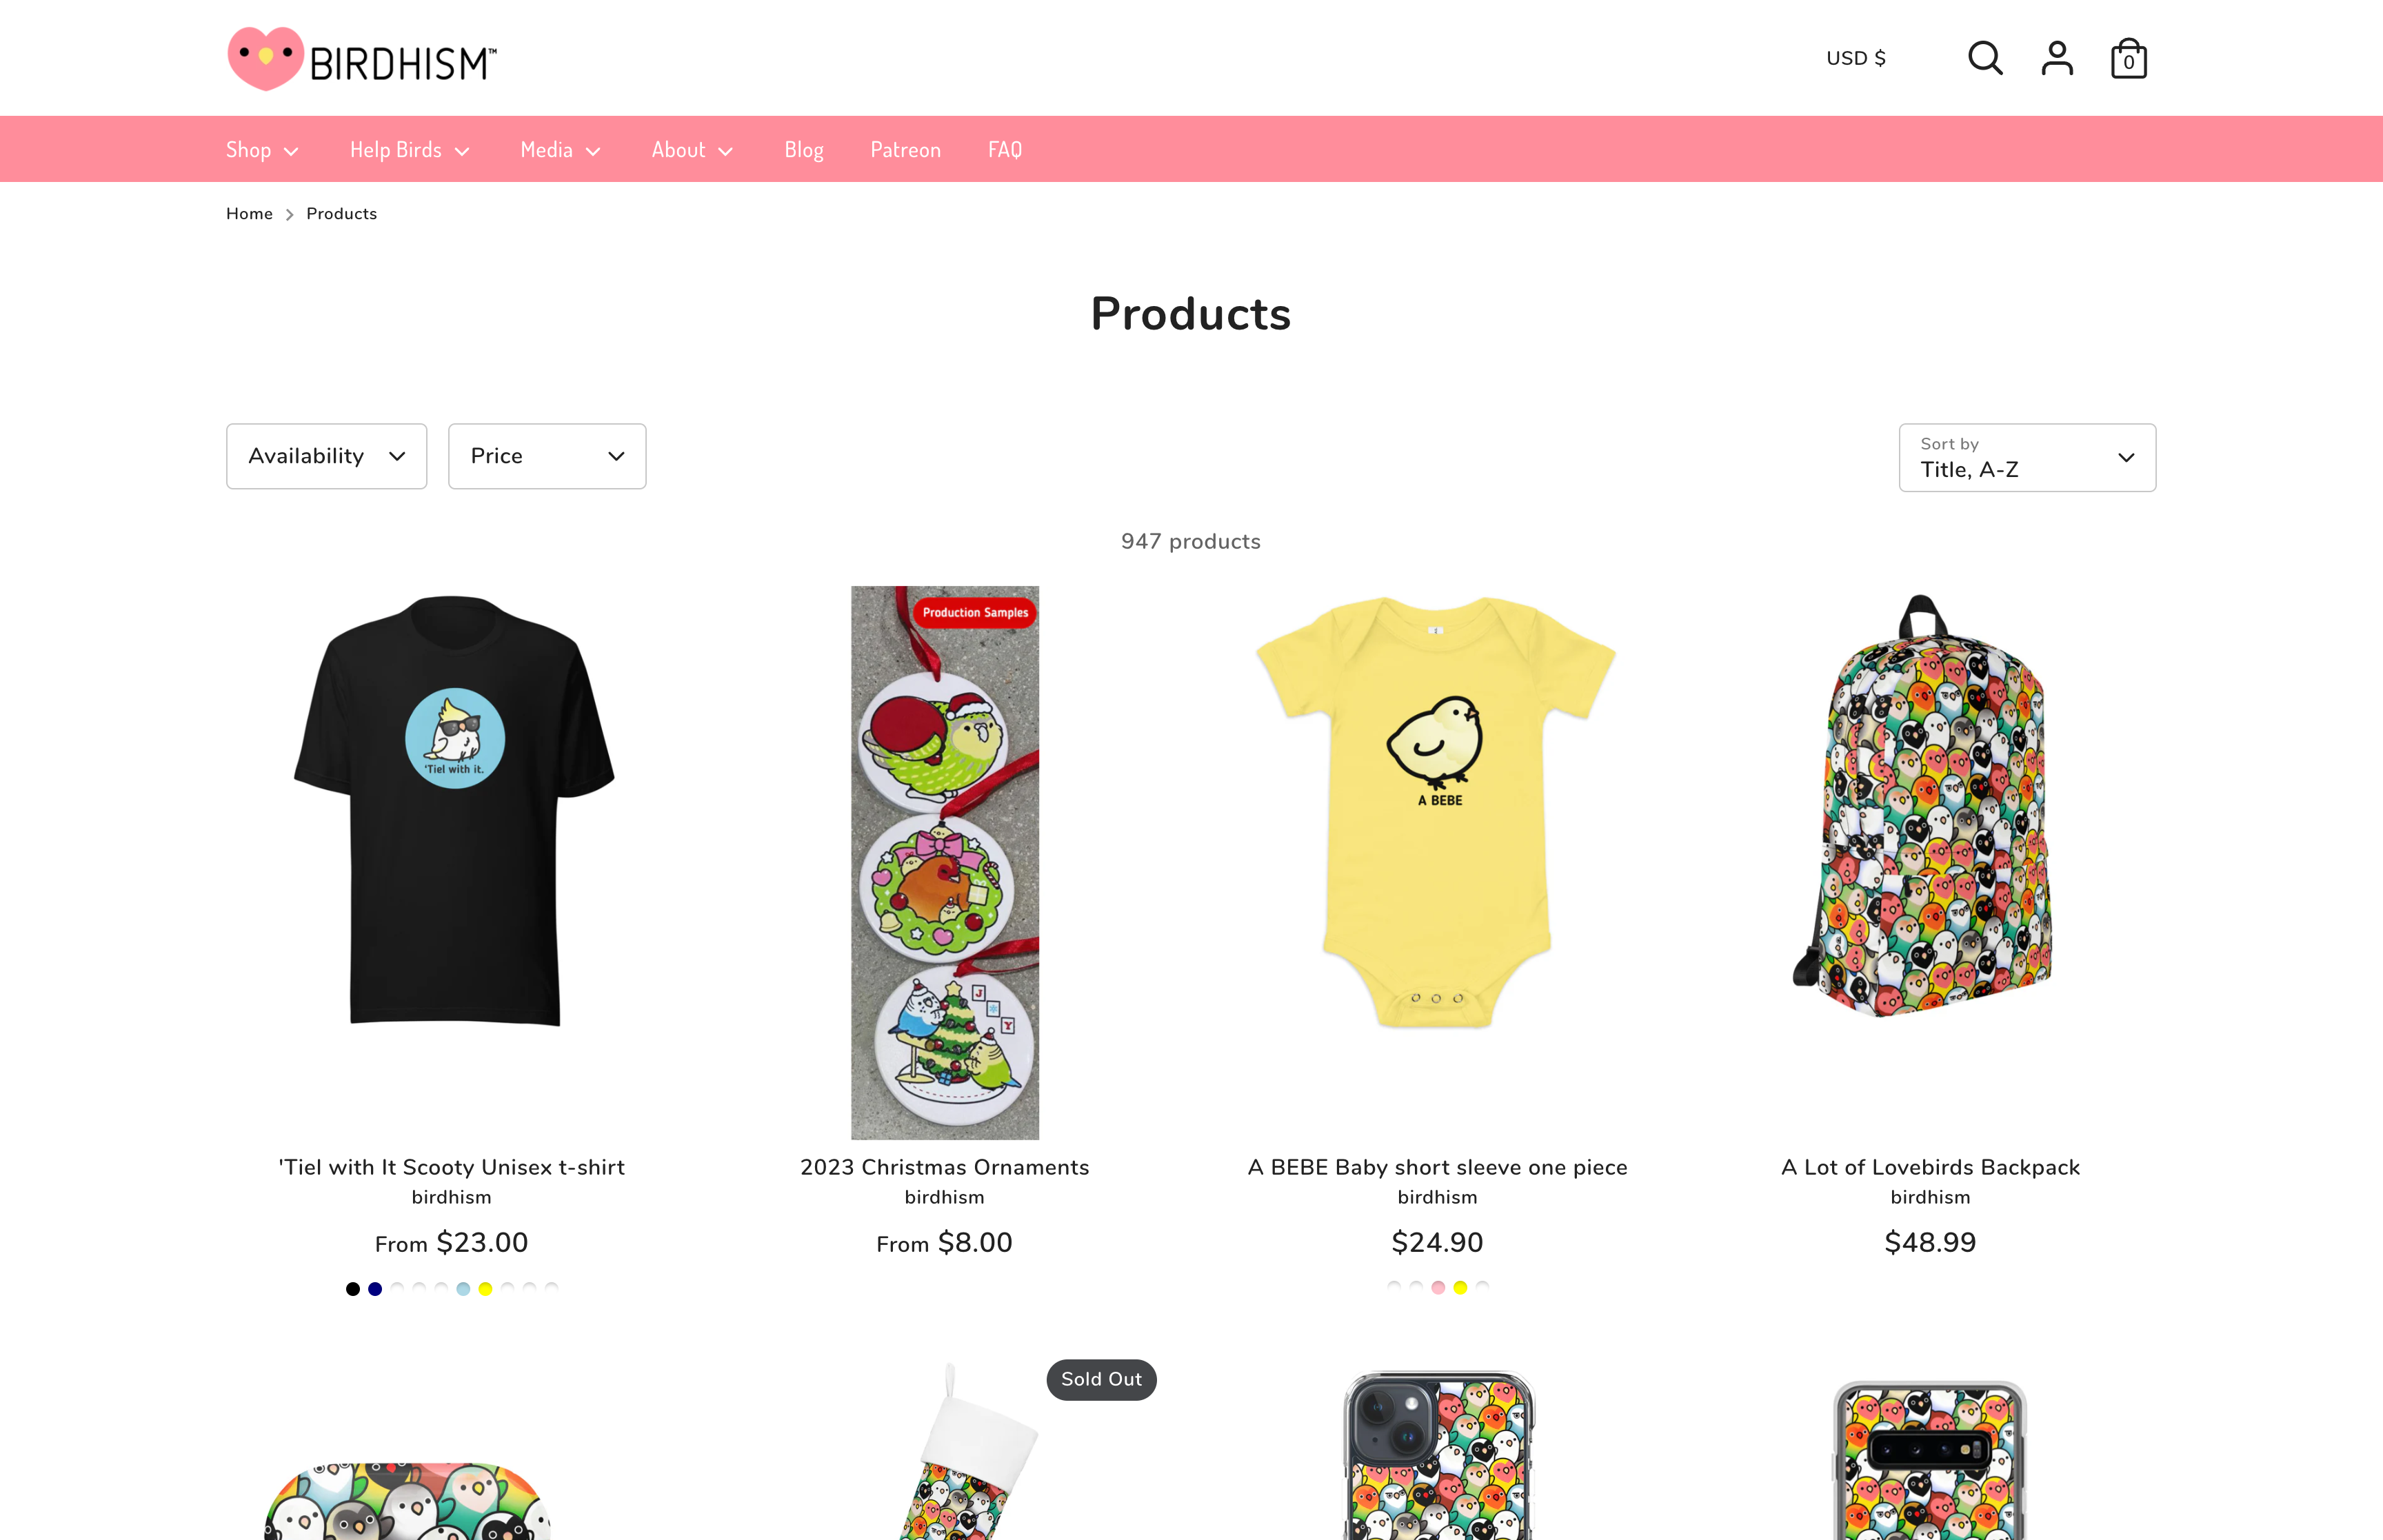This screenshot has height=1540, width=2383.
Task: Open the shopping bag cart icon
Action: click(2129, 58)
